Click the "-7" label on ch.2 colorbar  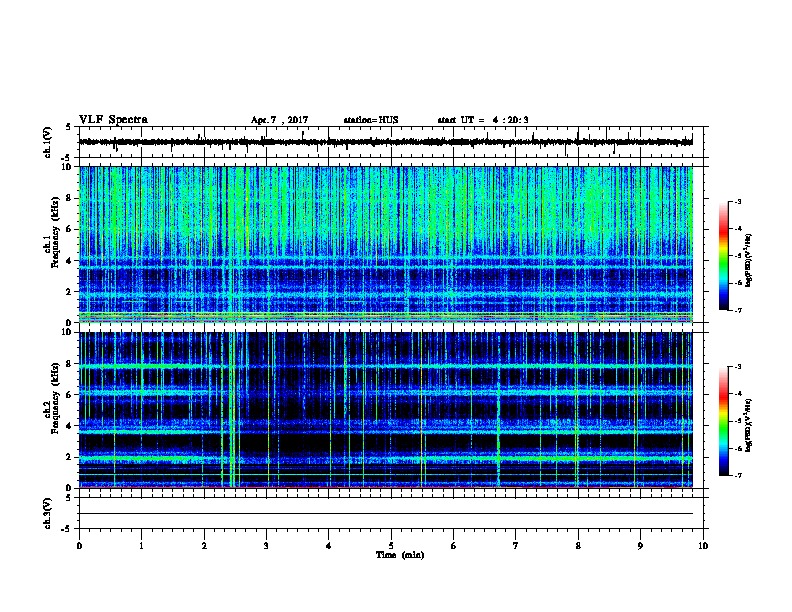click(737, 475)
